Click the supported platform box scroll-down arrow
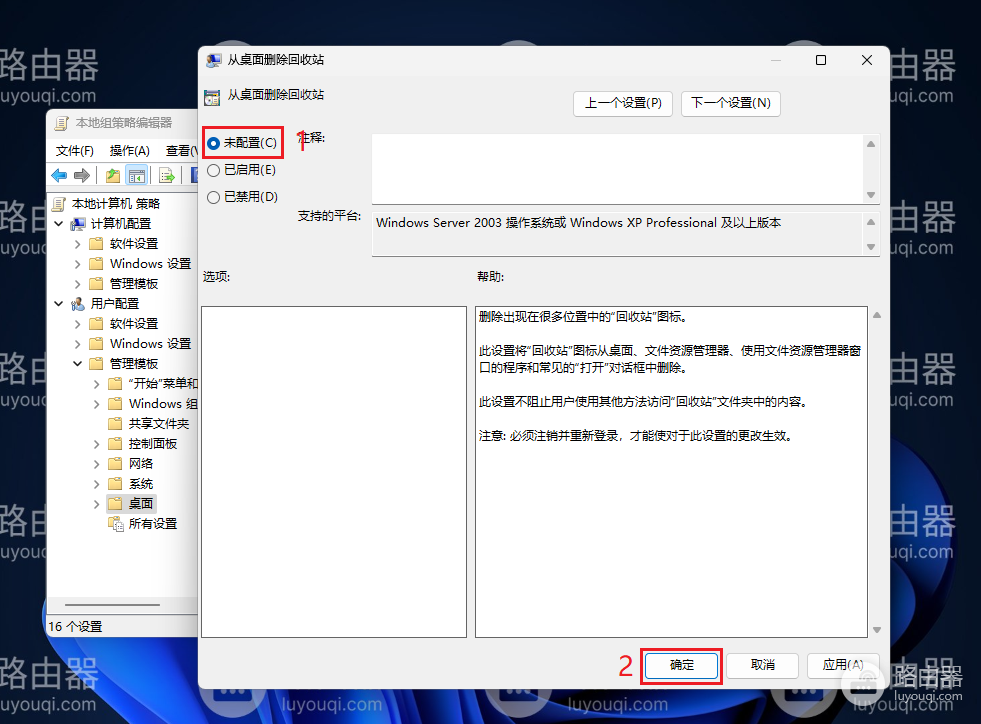The width and height of the screenshot is (981, 724). click(x=871, y=247)
